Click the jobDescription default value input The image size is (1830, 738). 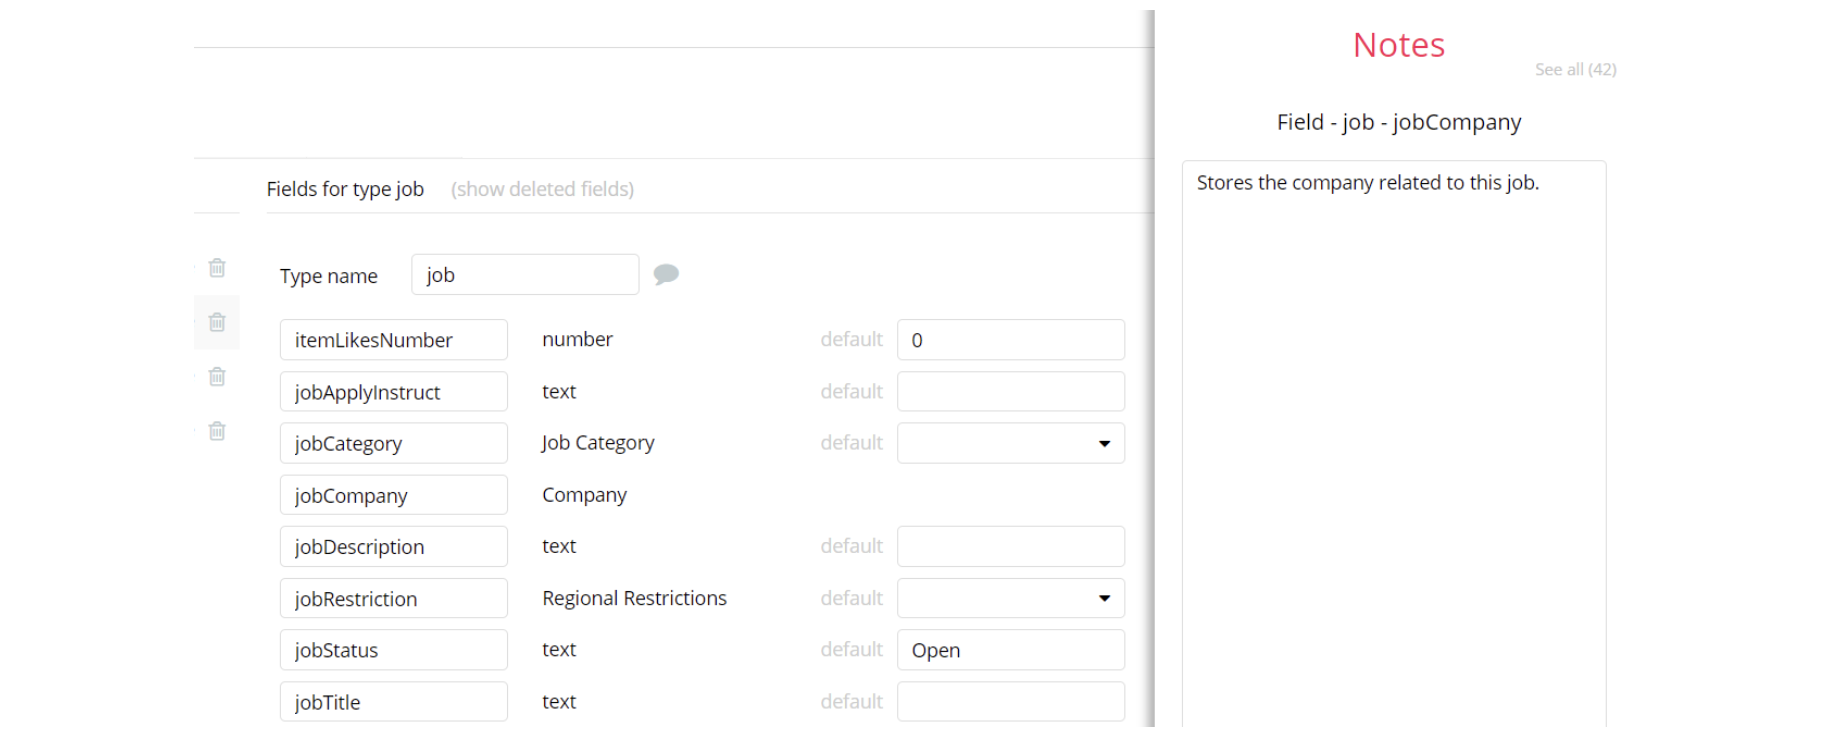[1010, 546]
